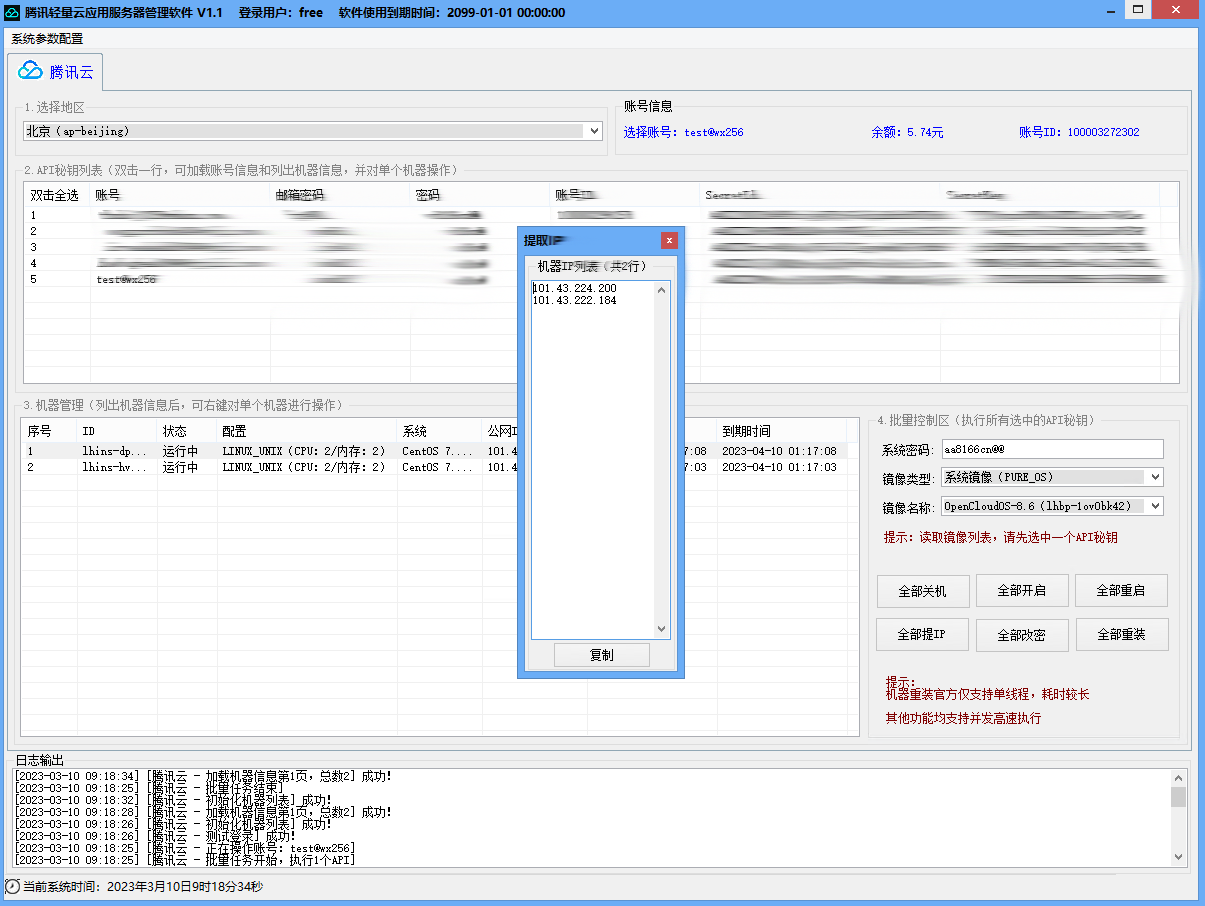Image resolution: width=1205 pixels, height=906 pixels.
Task: Click the up arrow of the IP list scrollbar
Action: click(x=661, y=290)
